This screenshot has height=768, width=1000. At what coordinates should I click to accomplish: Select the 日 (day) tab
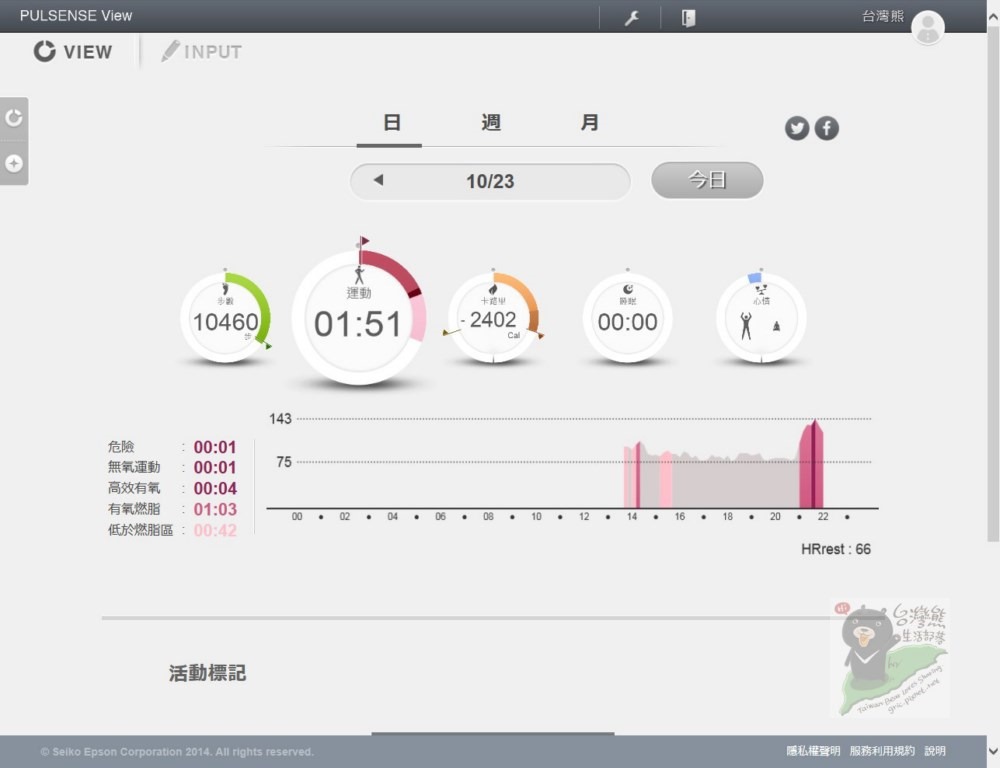click(x=391, y=122)
